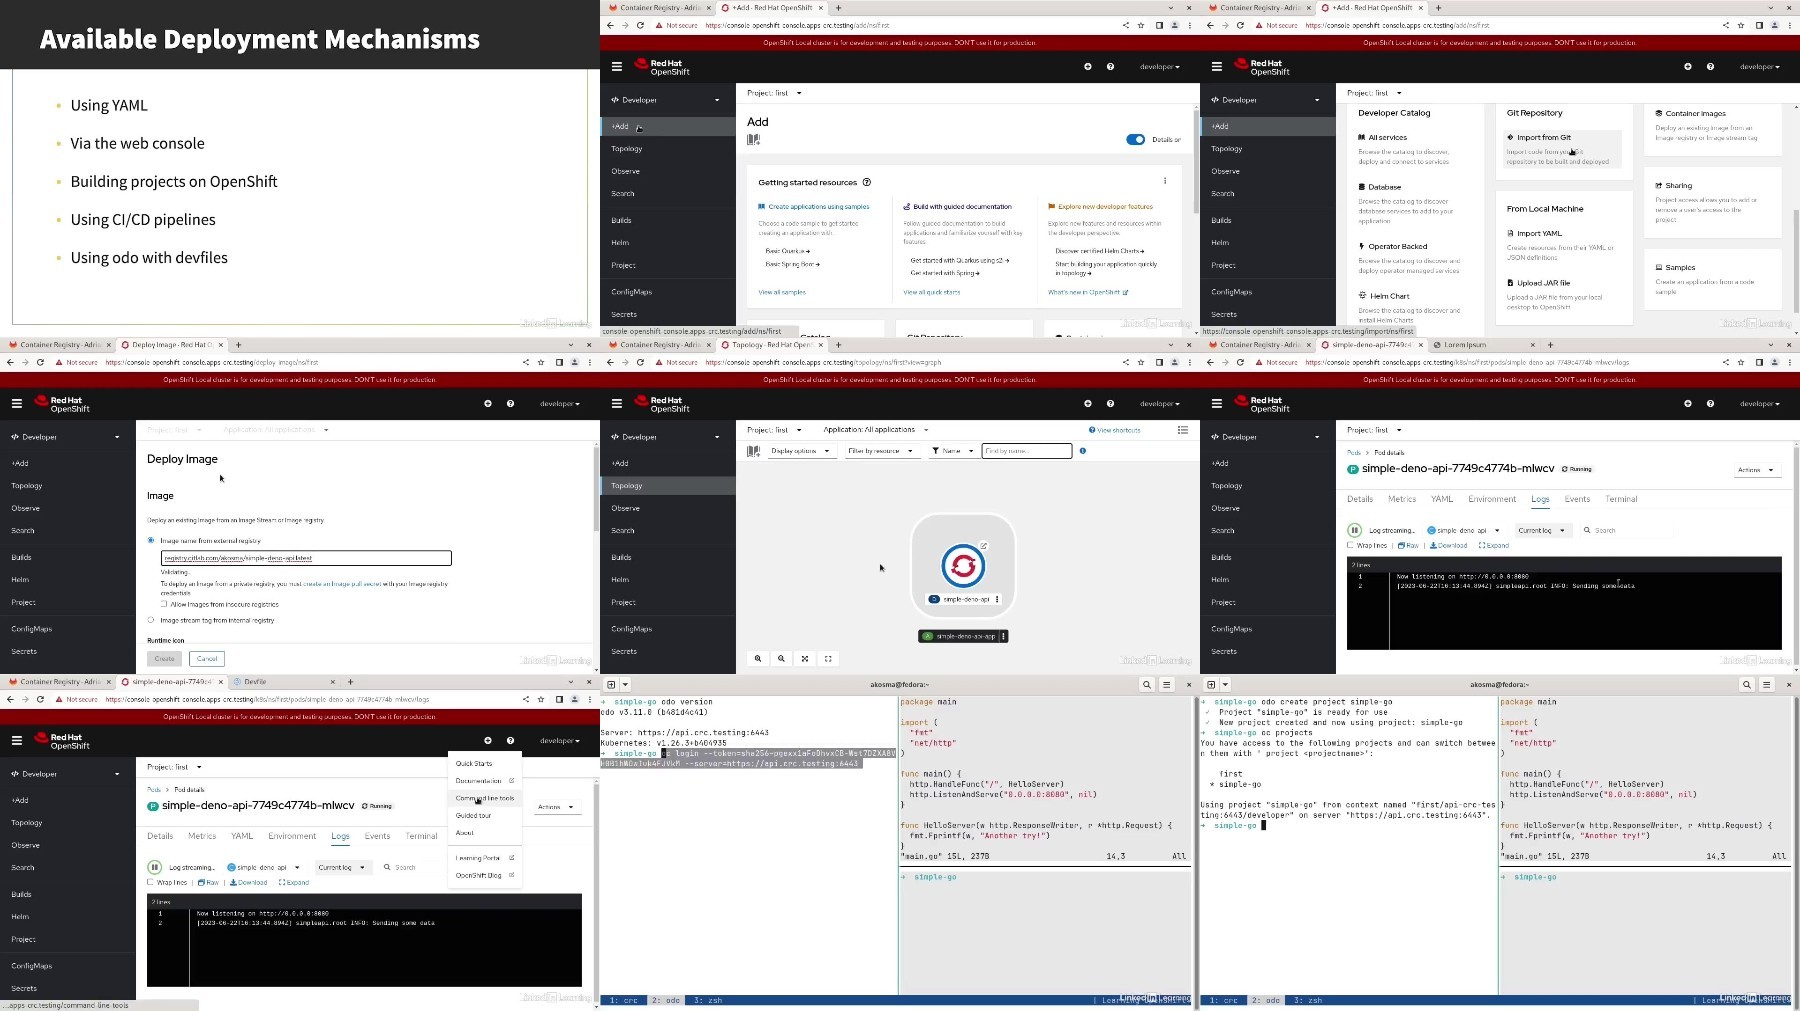Zoom in on the Topology graph
1800x1011 pixels.
coord(758,659)
